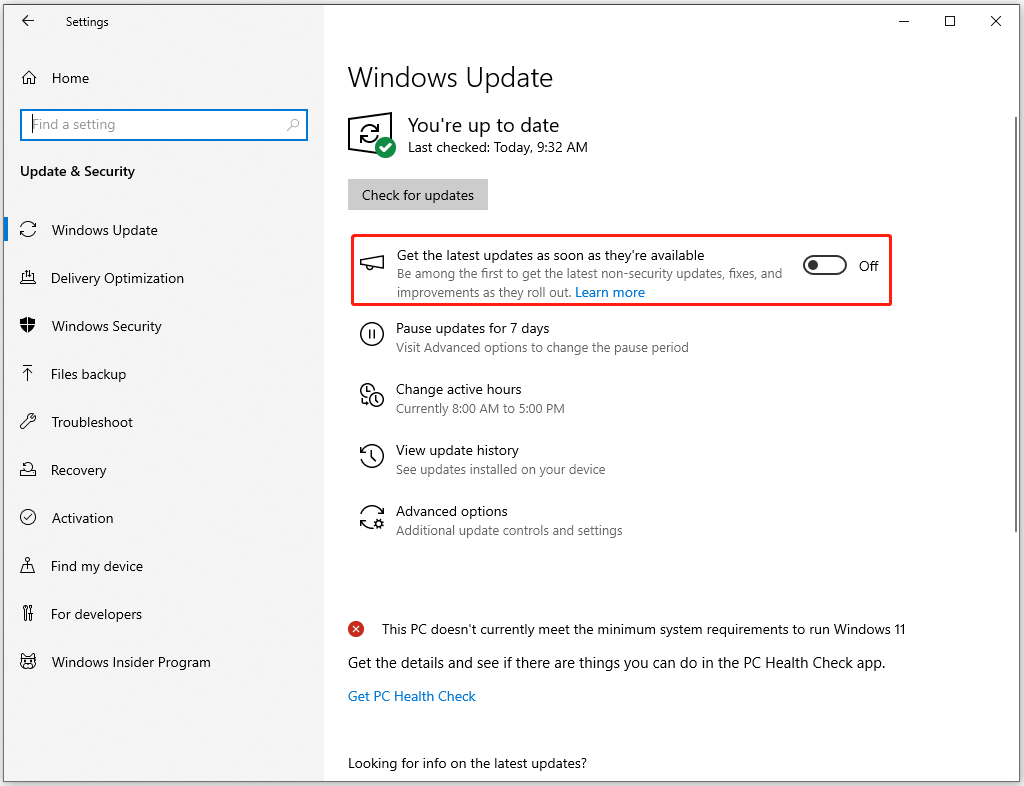1024x786 pixels.
Task: Open the Get PC Health Check link
Action: [x=411, y=695]
